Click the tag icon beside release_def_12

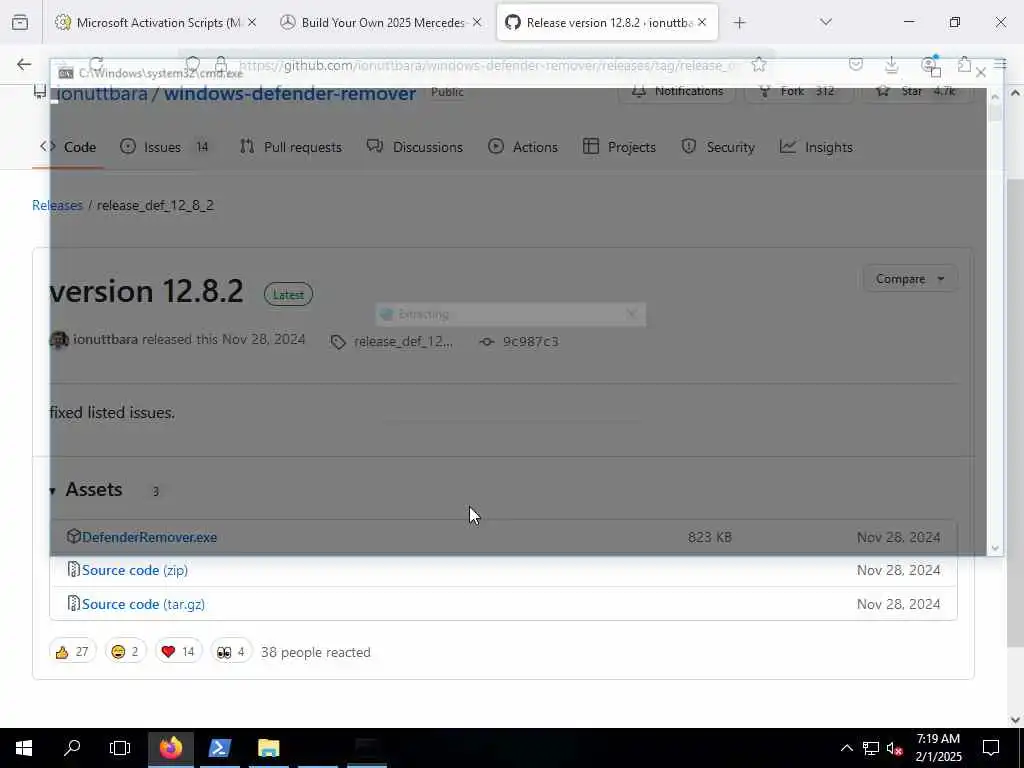pyautogui.click(x=338, y=342)
